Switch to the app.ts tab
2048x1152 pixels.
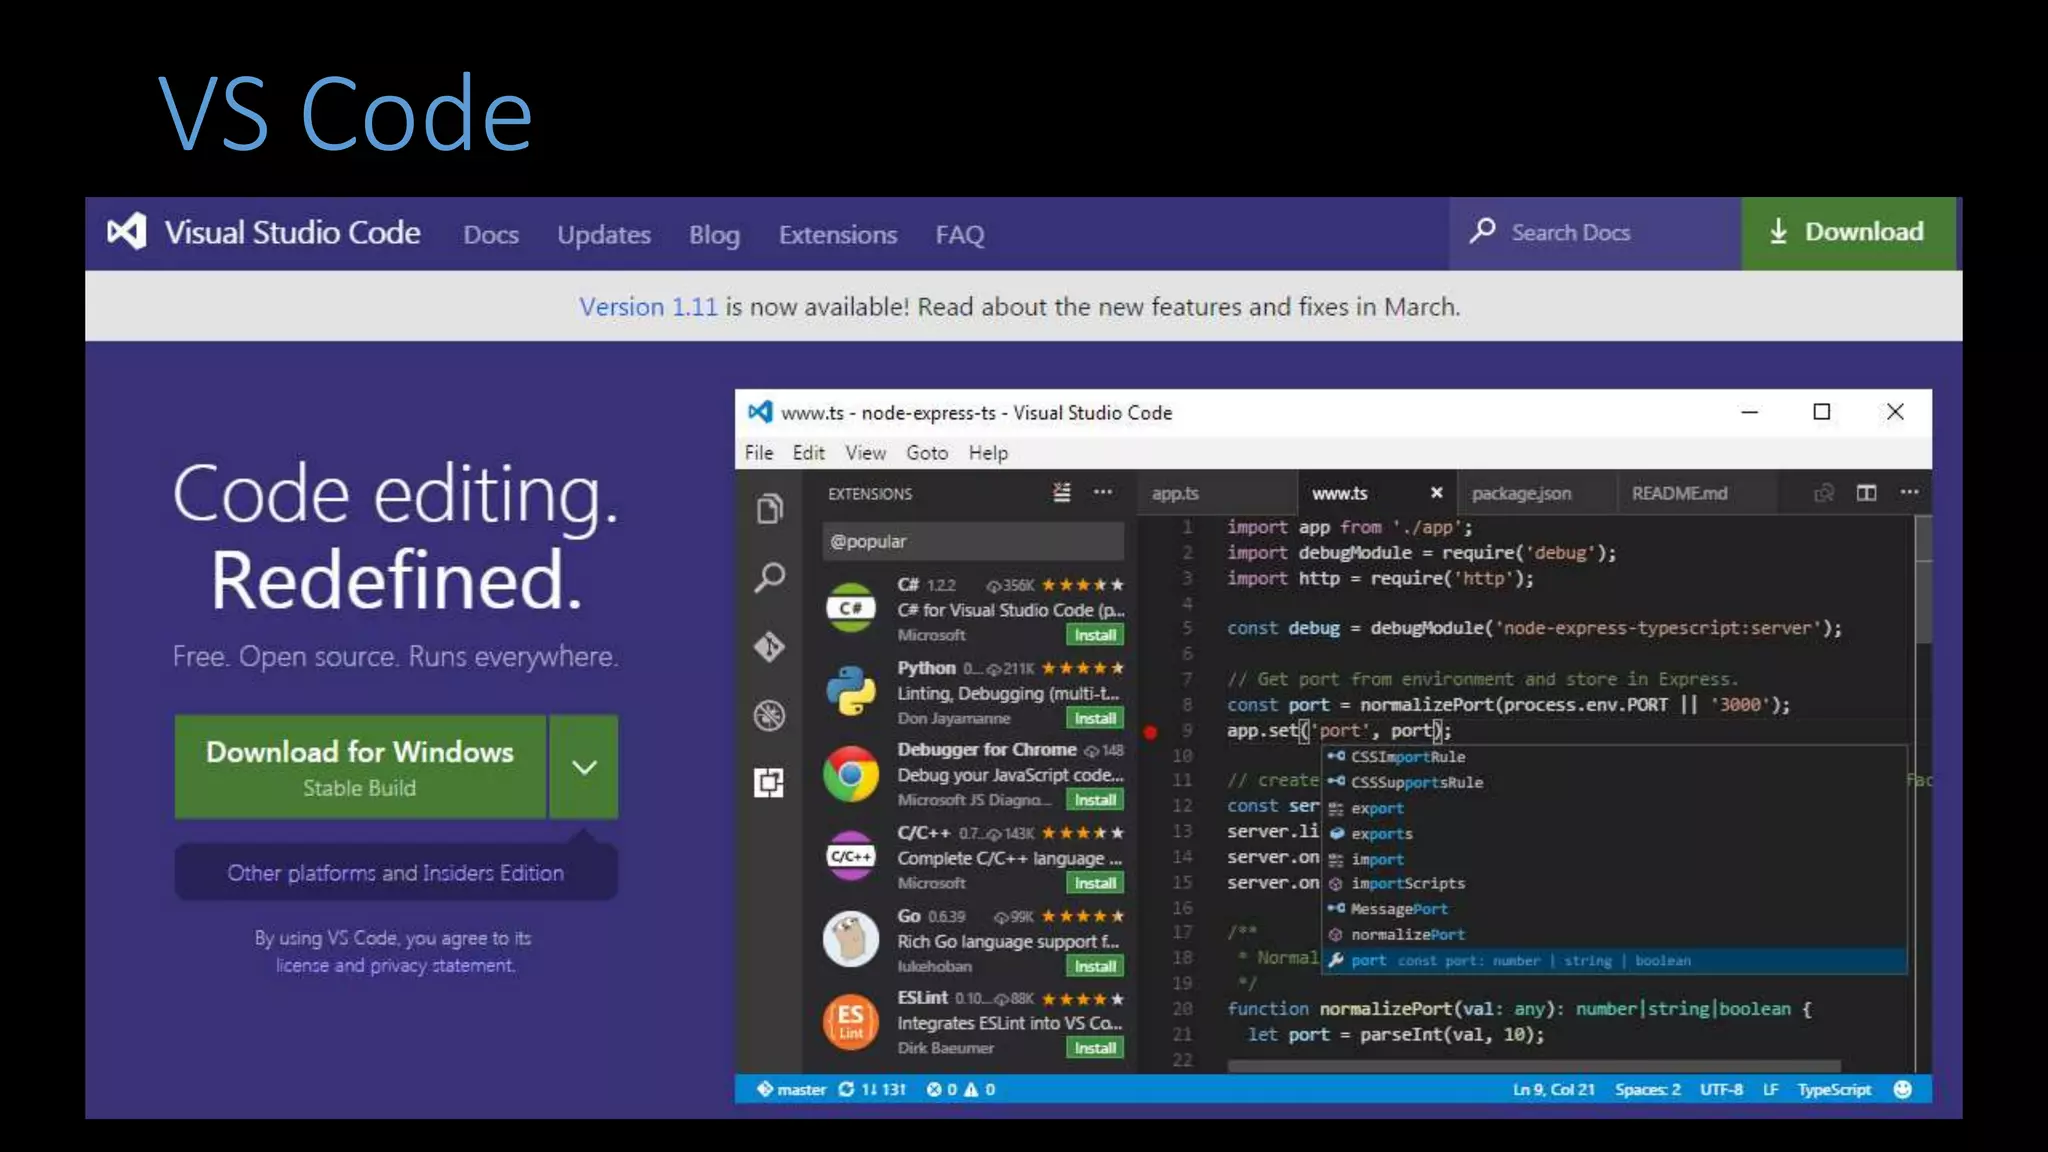click(1217, 493)
